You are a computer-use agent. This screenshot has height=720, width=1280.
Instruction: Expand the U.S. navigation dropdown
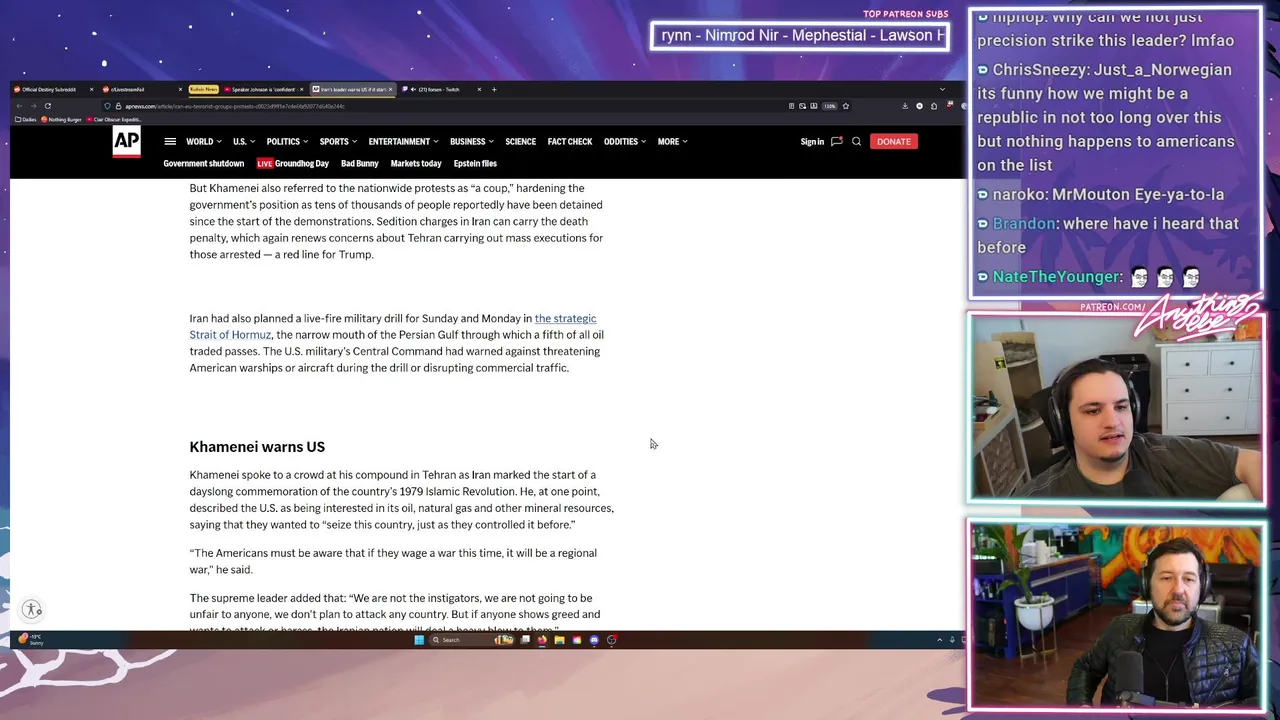tap(243, 142)
